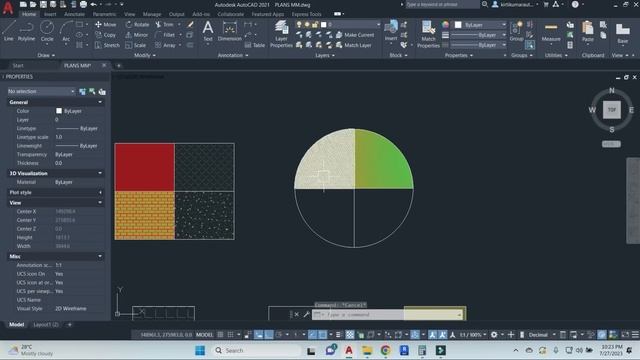Image resolution: width=640 pixels, height=360 pixels.
Task: Switch to the Model layout tab
Action: coord(16,324)
